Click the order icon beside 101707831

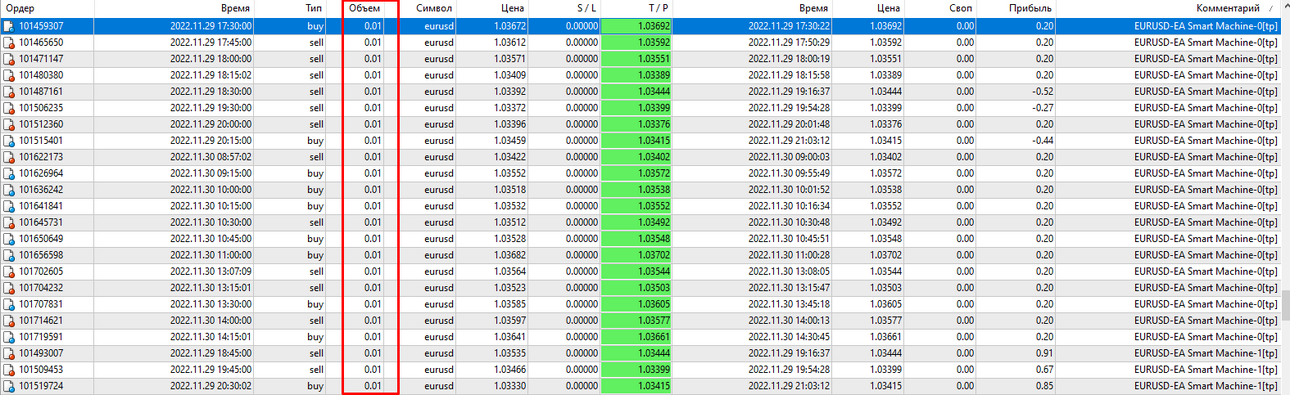click(x=9, y=304)
